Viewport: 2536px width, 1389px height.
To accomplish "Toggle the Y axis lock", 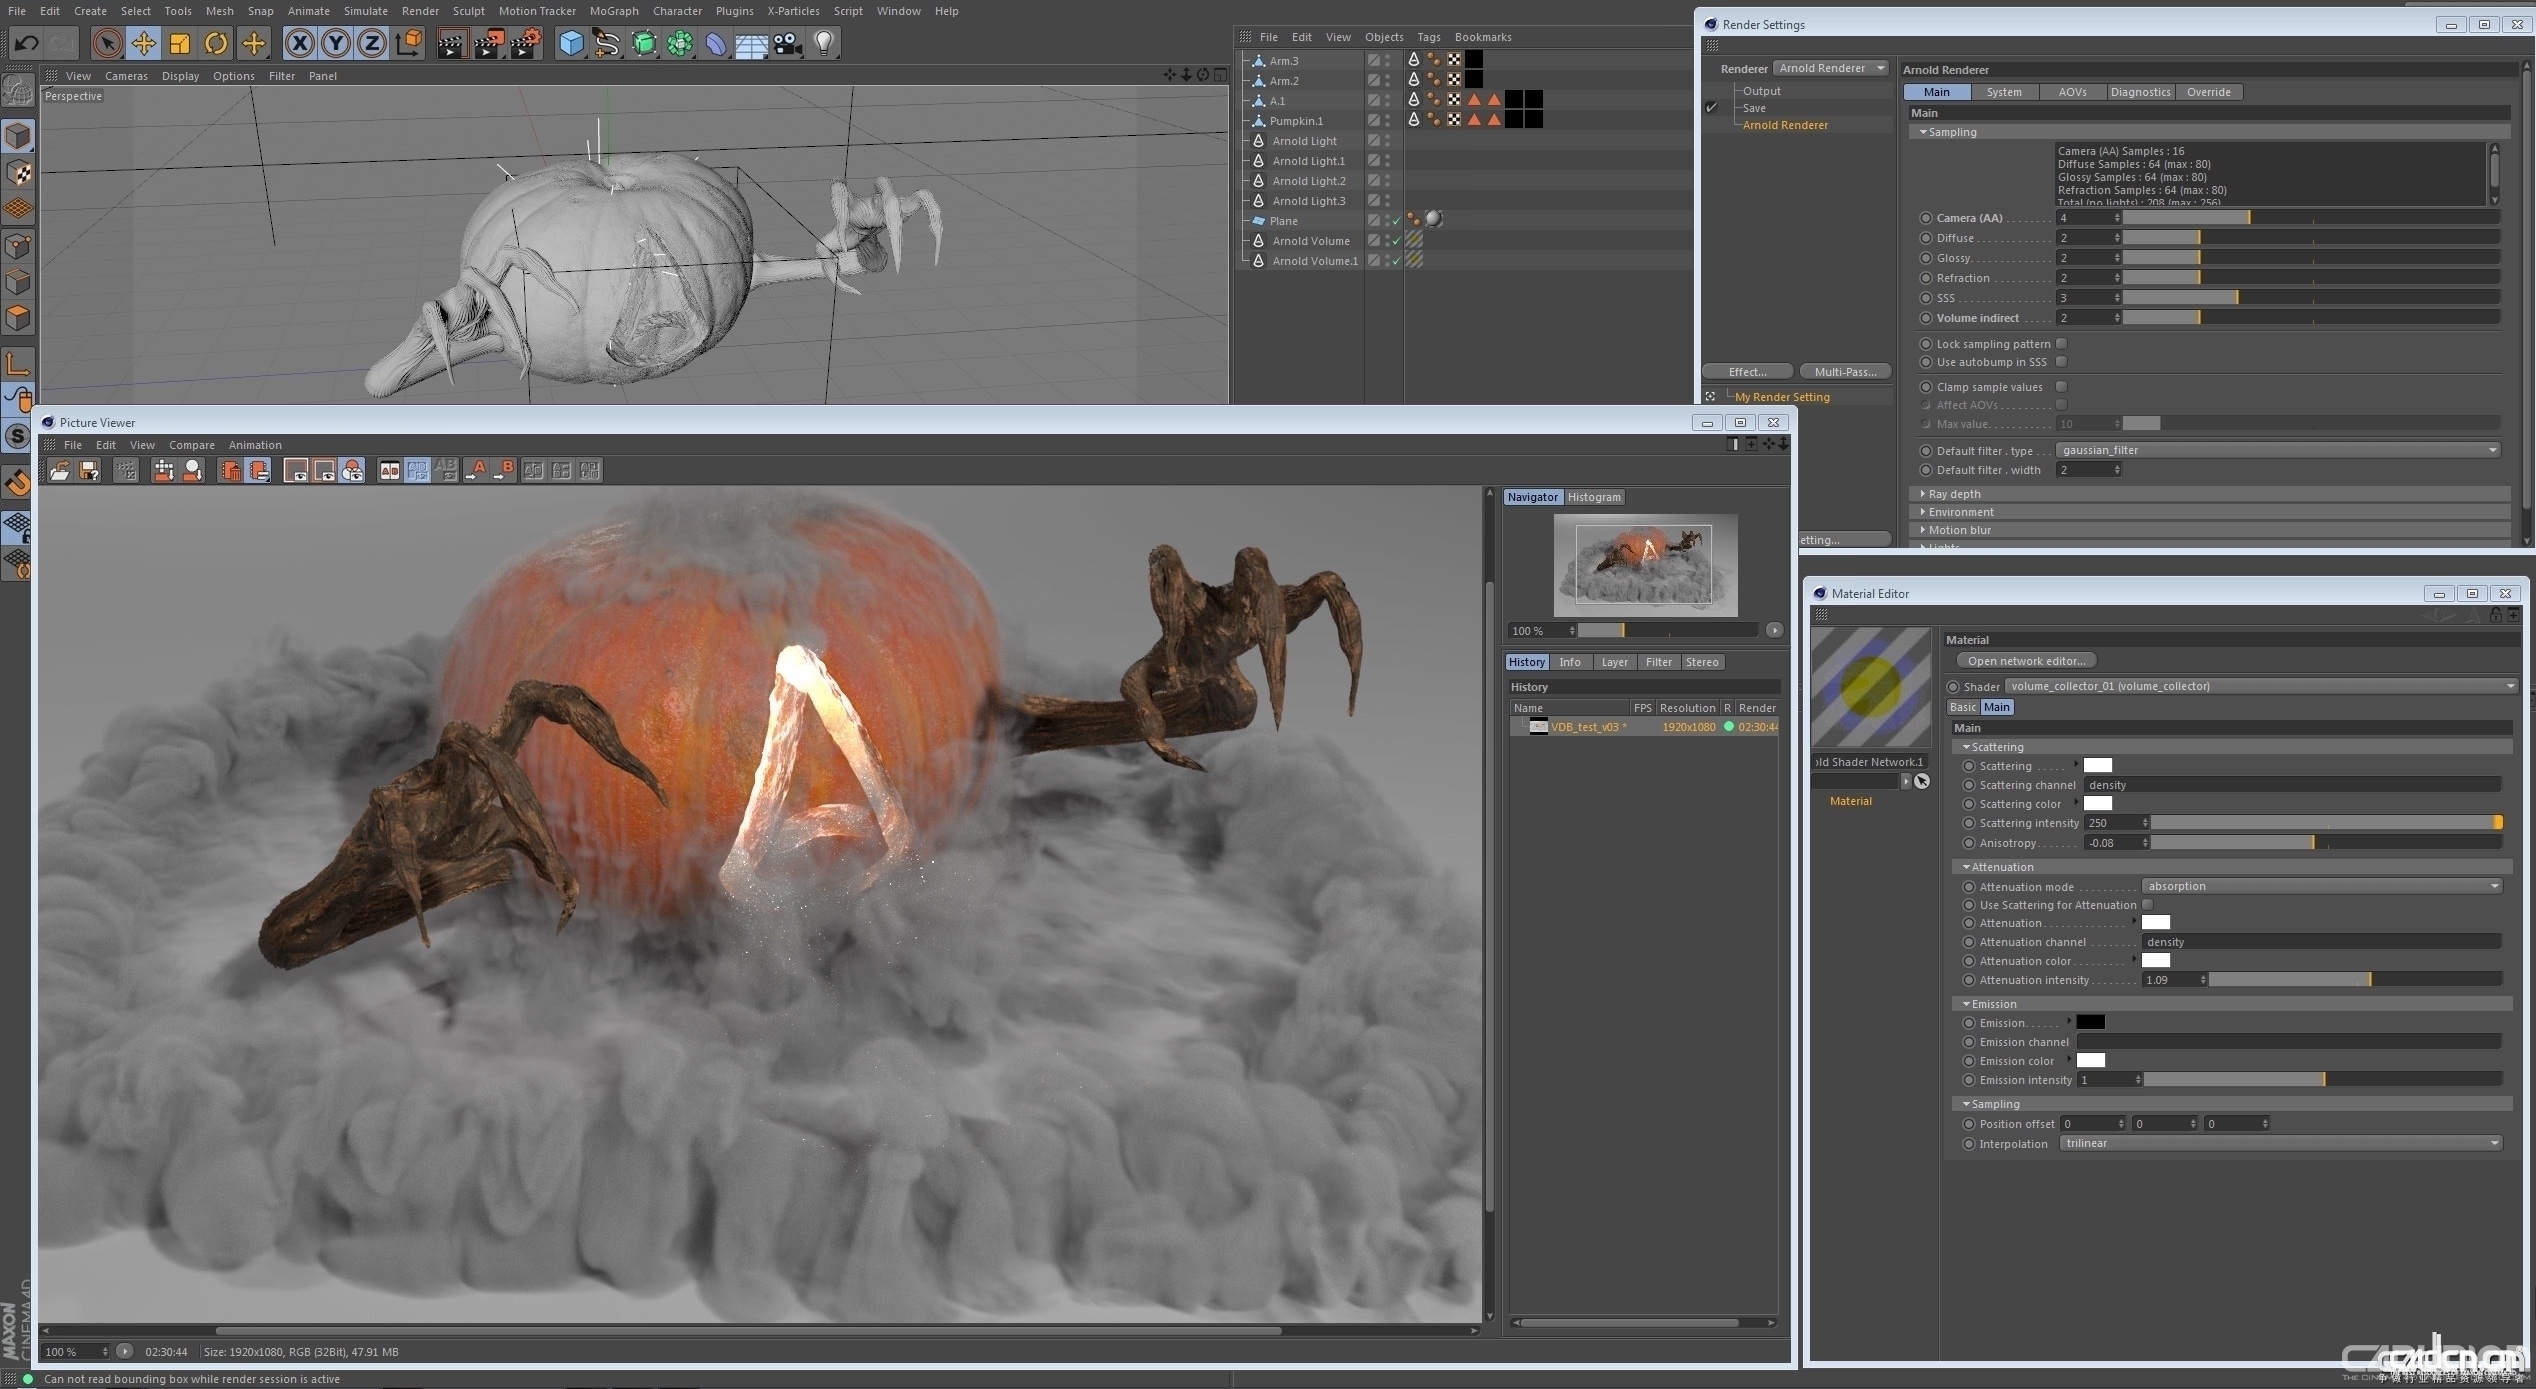I will 336,43.
